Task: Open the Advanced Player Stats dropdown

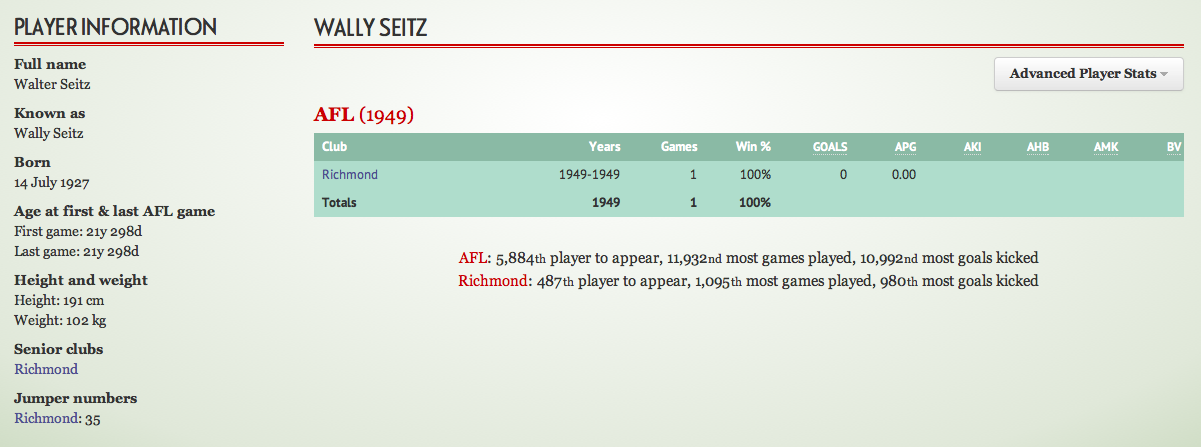Action: click(1088, 74)
